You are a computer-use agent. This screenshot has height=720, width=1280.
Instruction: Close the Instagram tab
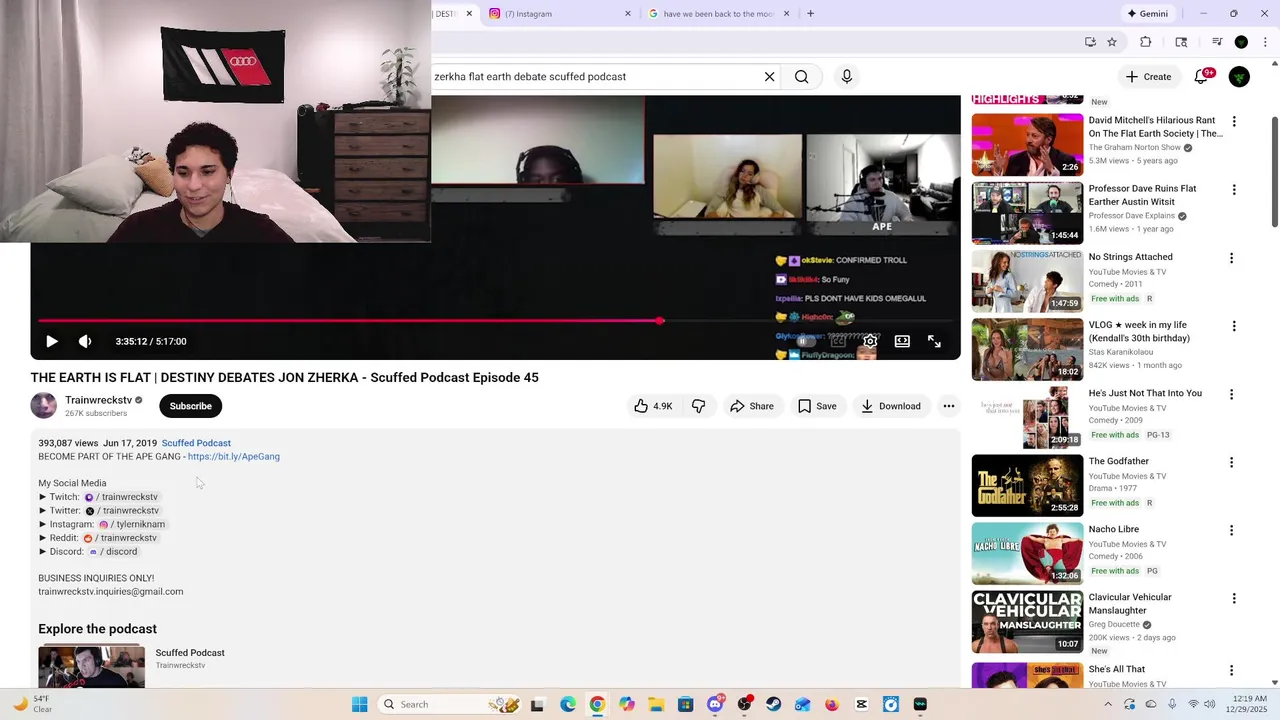tap(628, 14)
